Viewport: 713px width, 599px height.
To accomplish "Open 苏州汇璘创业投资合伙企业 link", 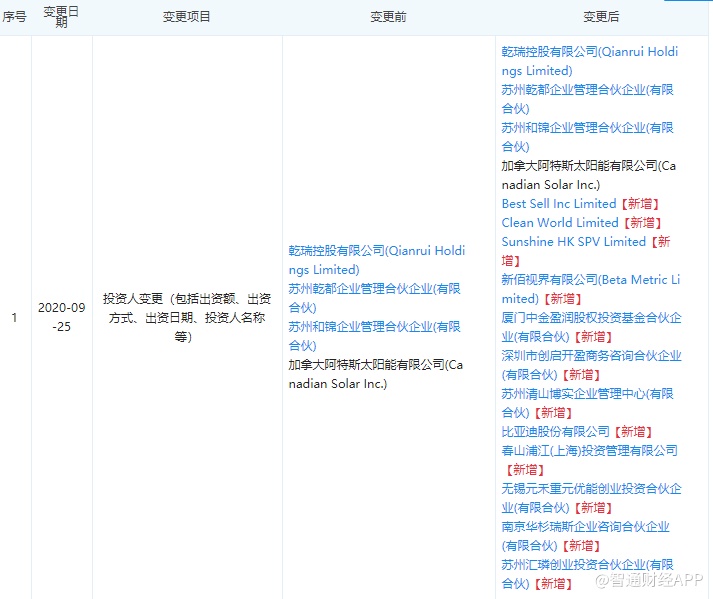I will 587,574.
